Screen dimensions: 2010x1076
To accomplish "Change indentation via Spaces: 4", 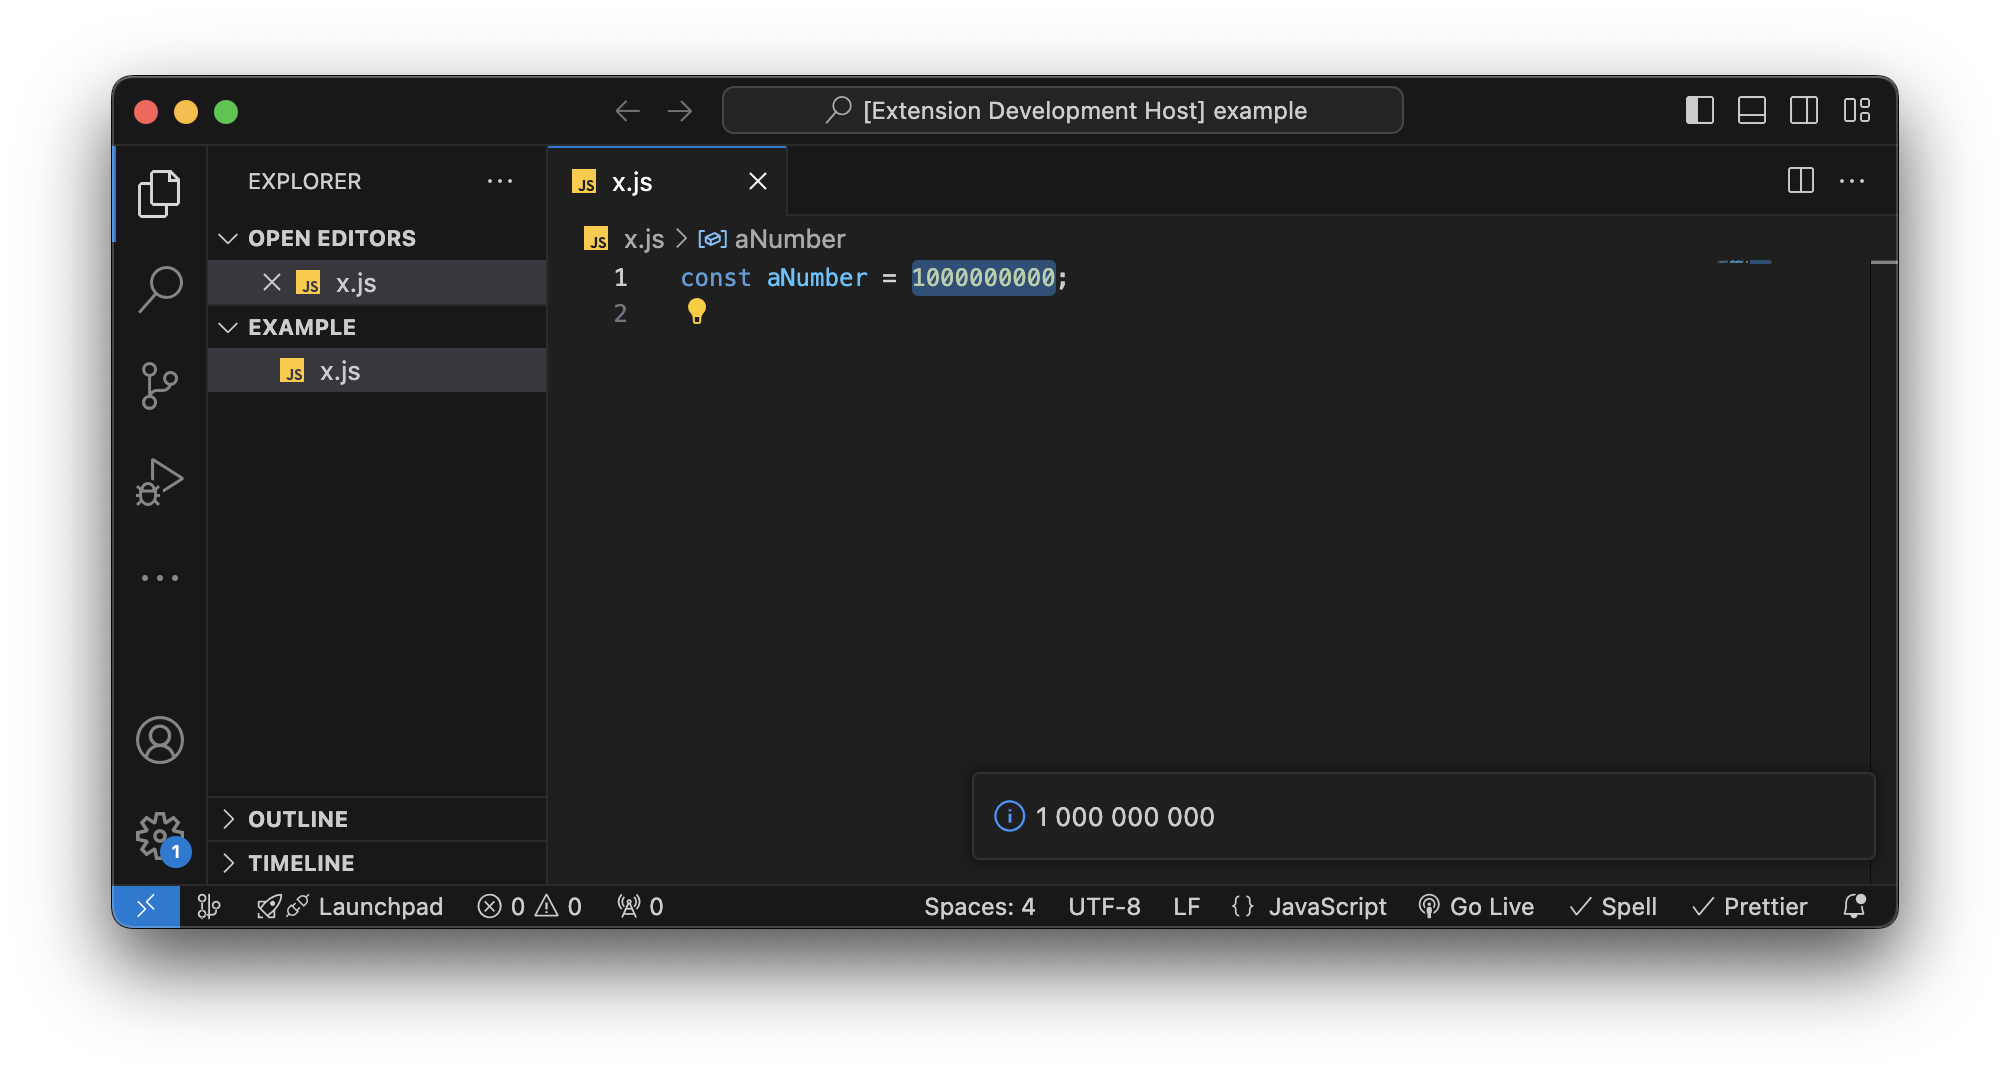I will point(979,906).
